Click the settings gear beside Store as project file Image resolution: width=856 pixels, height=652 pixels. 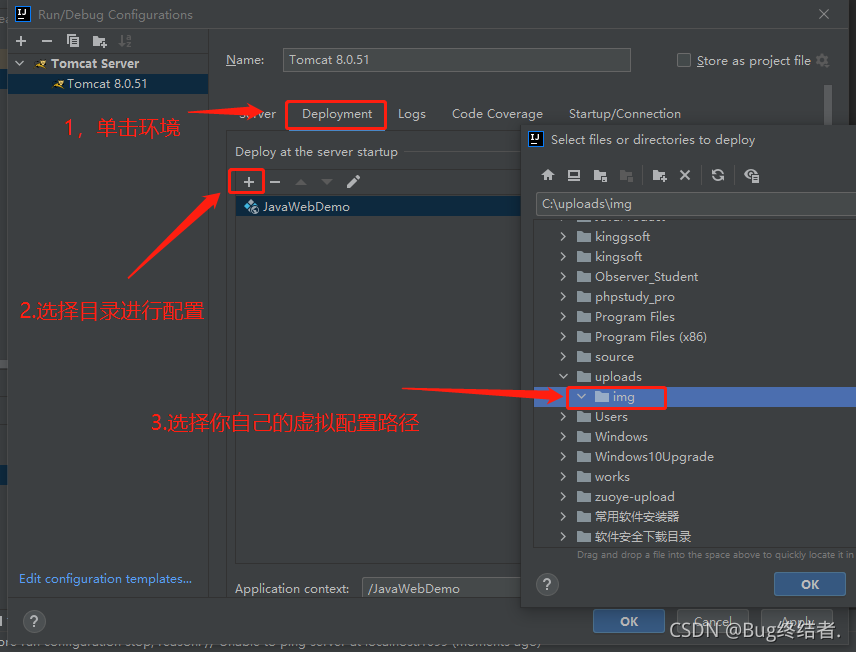click(822, 61)
